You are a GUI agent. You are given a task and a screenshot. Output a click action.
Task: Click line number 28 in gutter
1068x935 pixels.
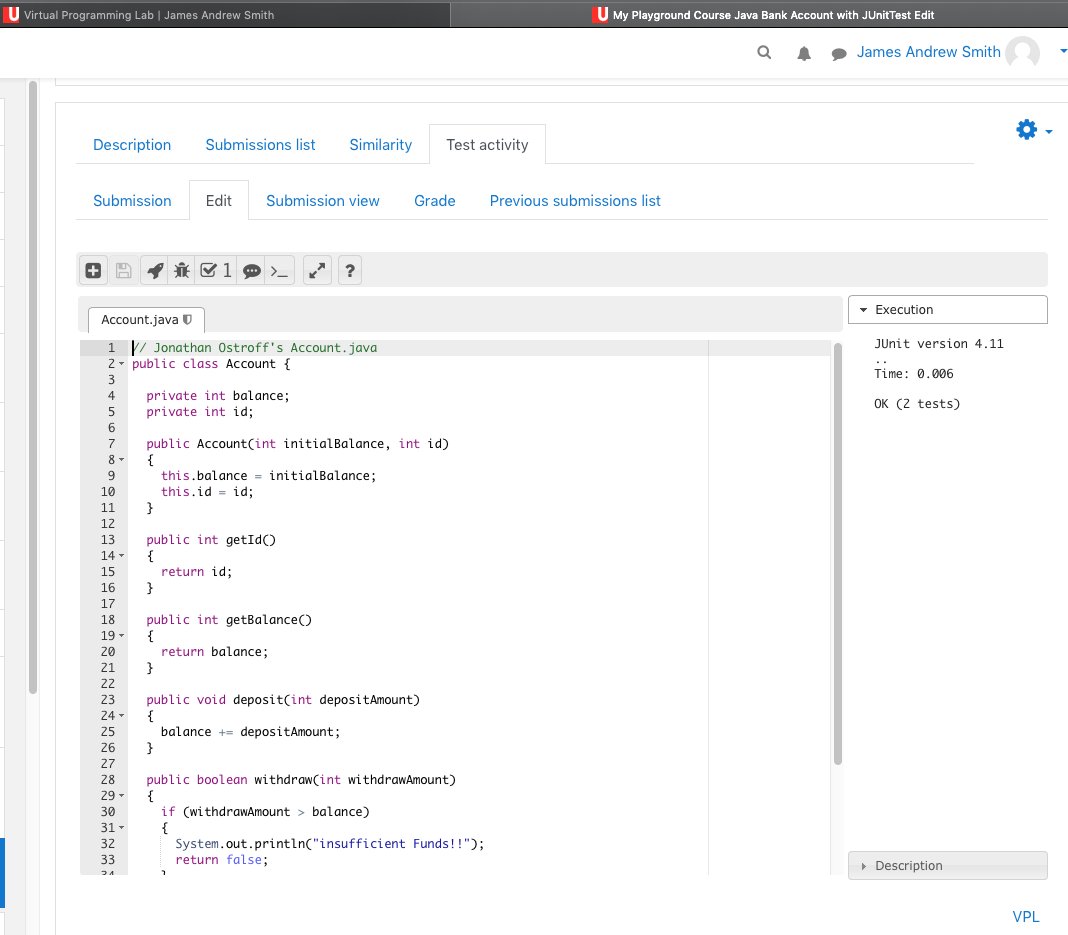coord(108,780)
